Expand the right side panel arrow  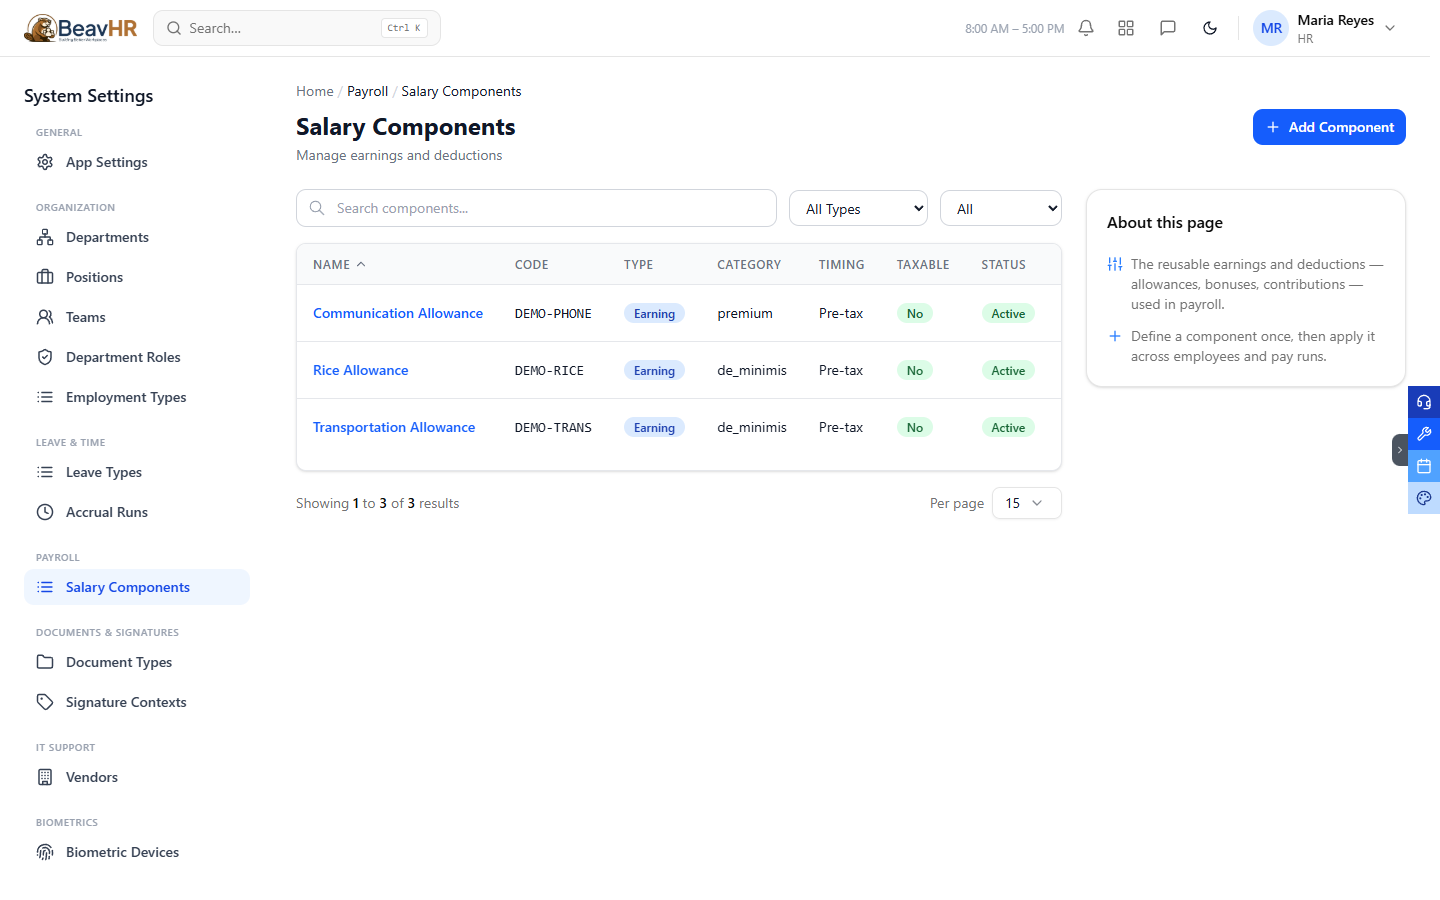(1400, 450)
